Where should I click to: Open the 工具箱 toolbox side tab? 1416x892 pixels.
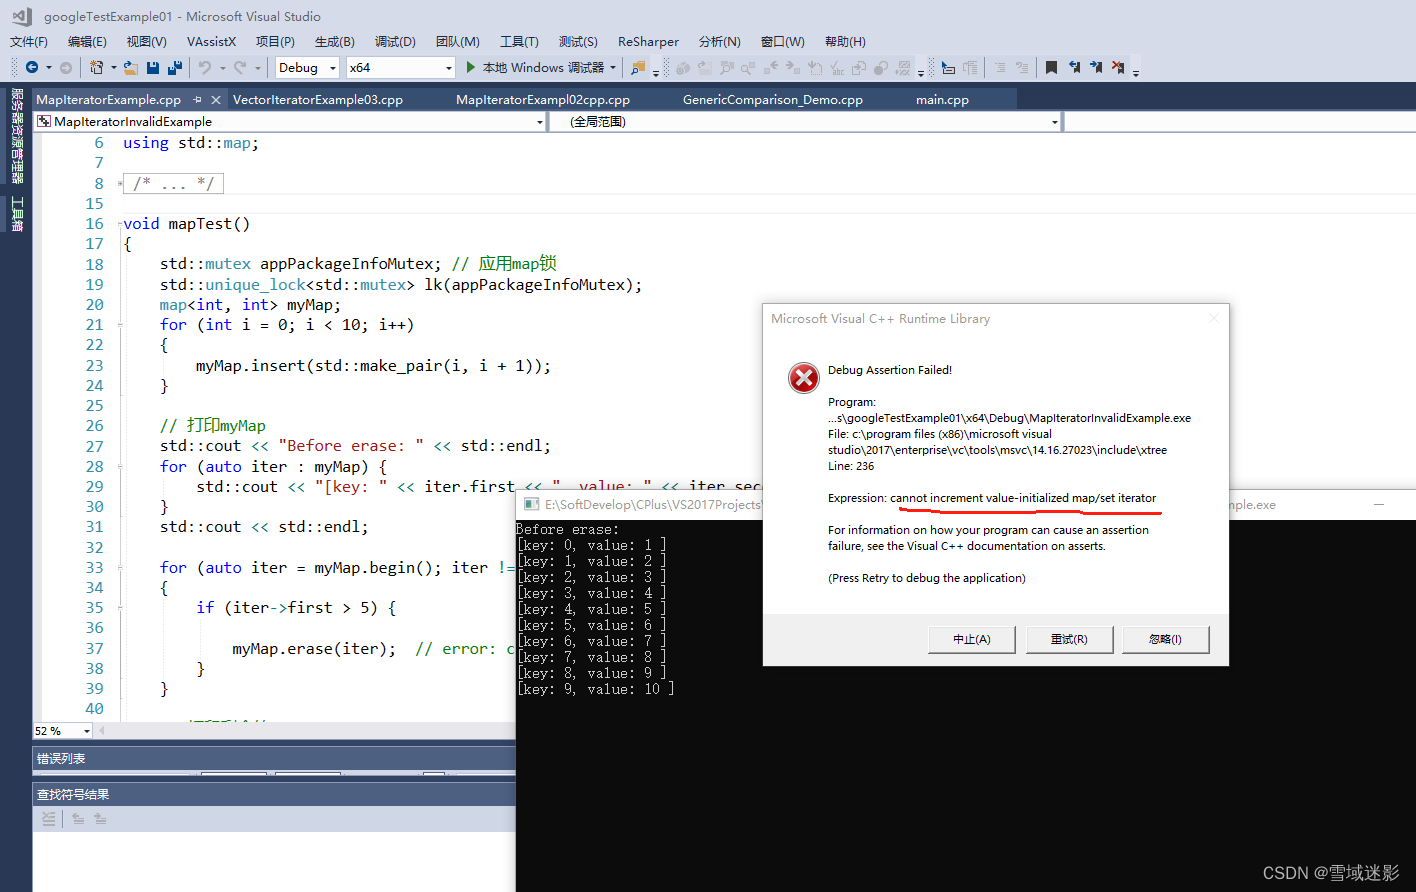point(17,213)
